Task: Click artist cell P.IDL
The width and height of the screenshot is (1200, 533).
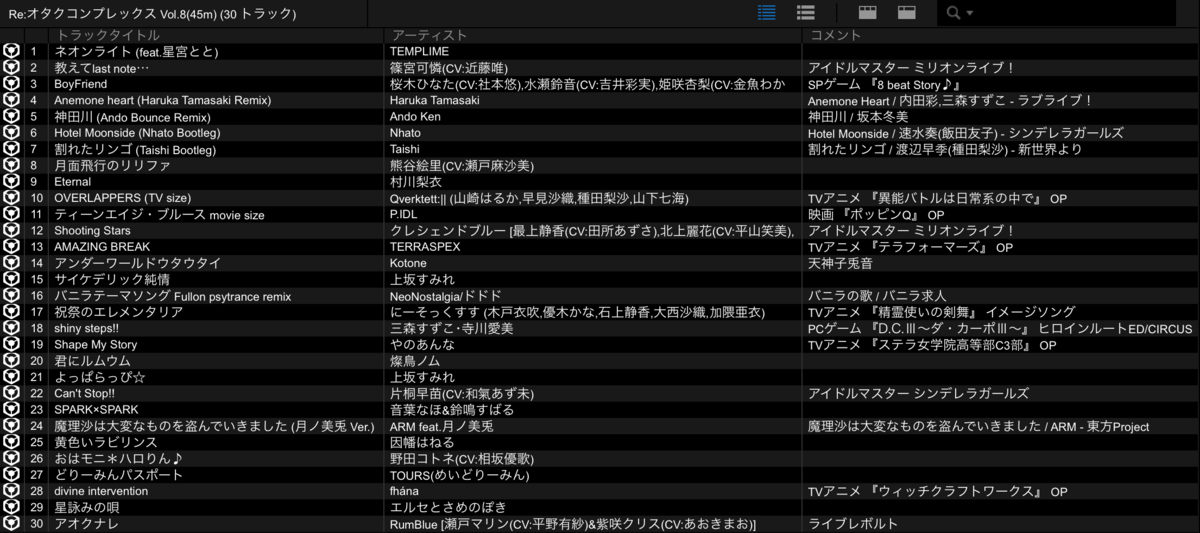Action: (403, 214)
